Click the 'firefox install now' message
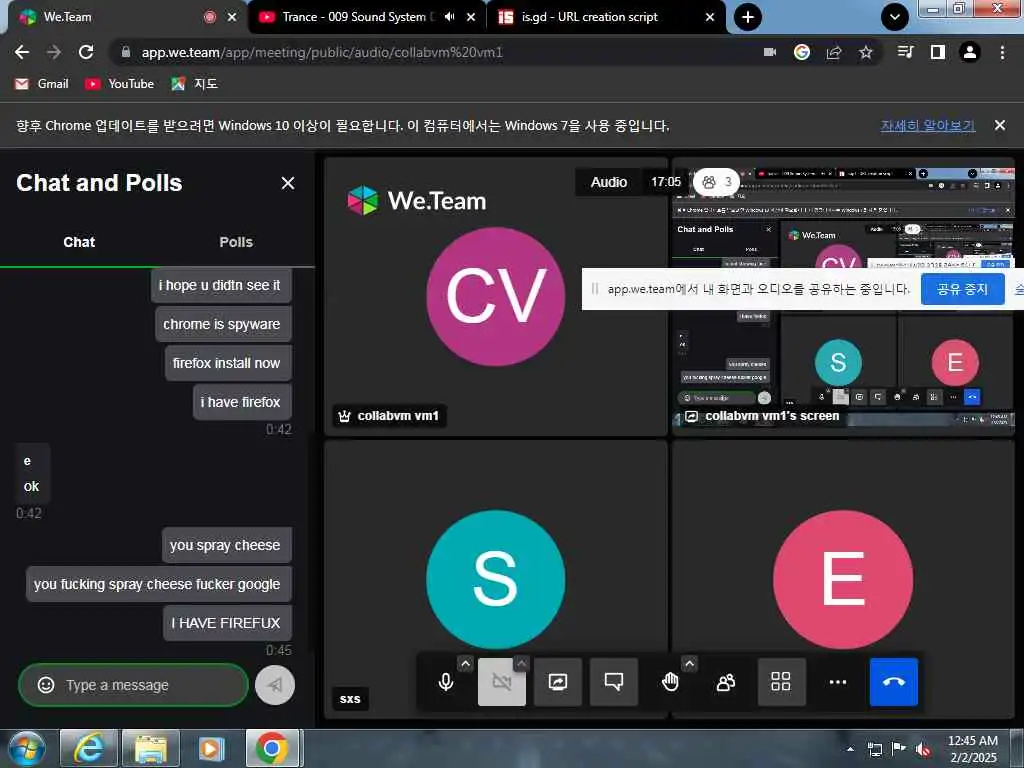The image size is (1024, 768). pyautogui.click(x=227, y=363)
